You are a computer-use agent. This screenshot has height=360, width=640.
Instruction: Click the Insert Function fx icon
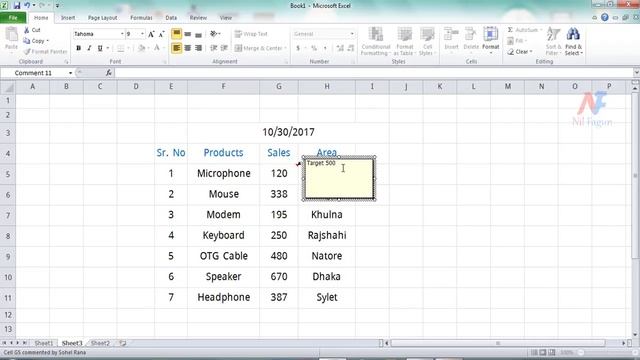[x=109, y=73]
